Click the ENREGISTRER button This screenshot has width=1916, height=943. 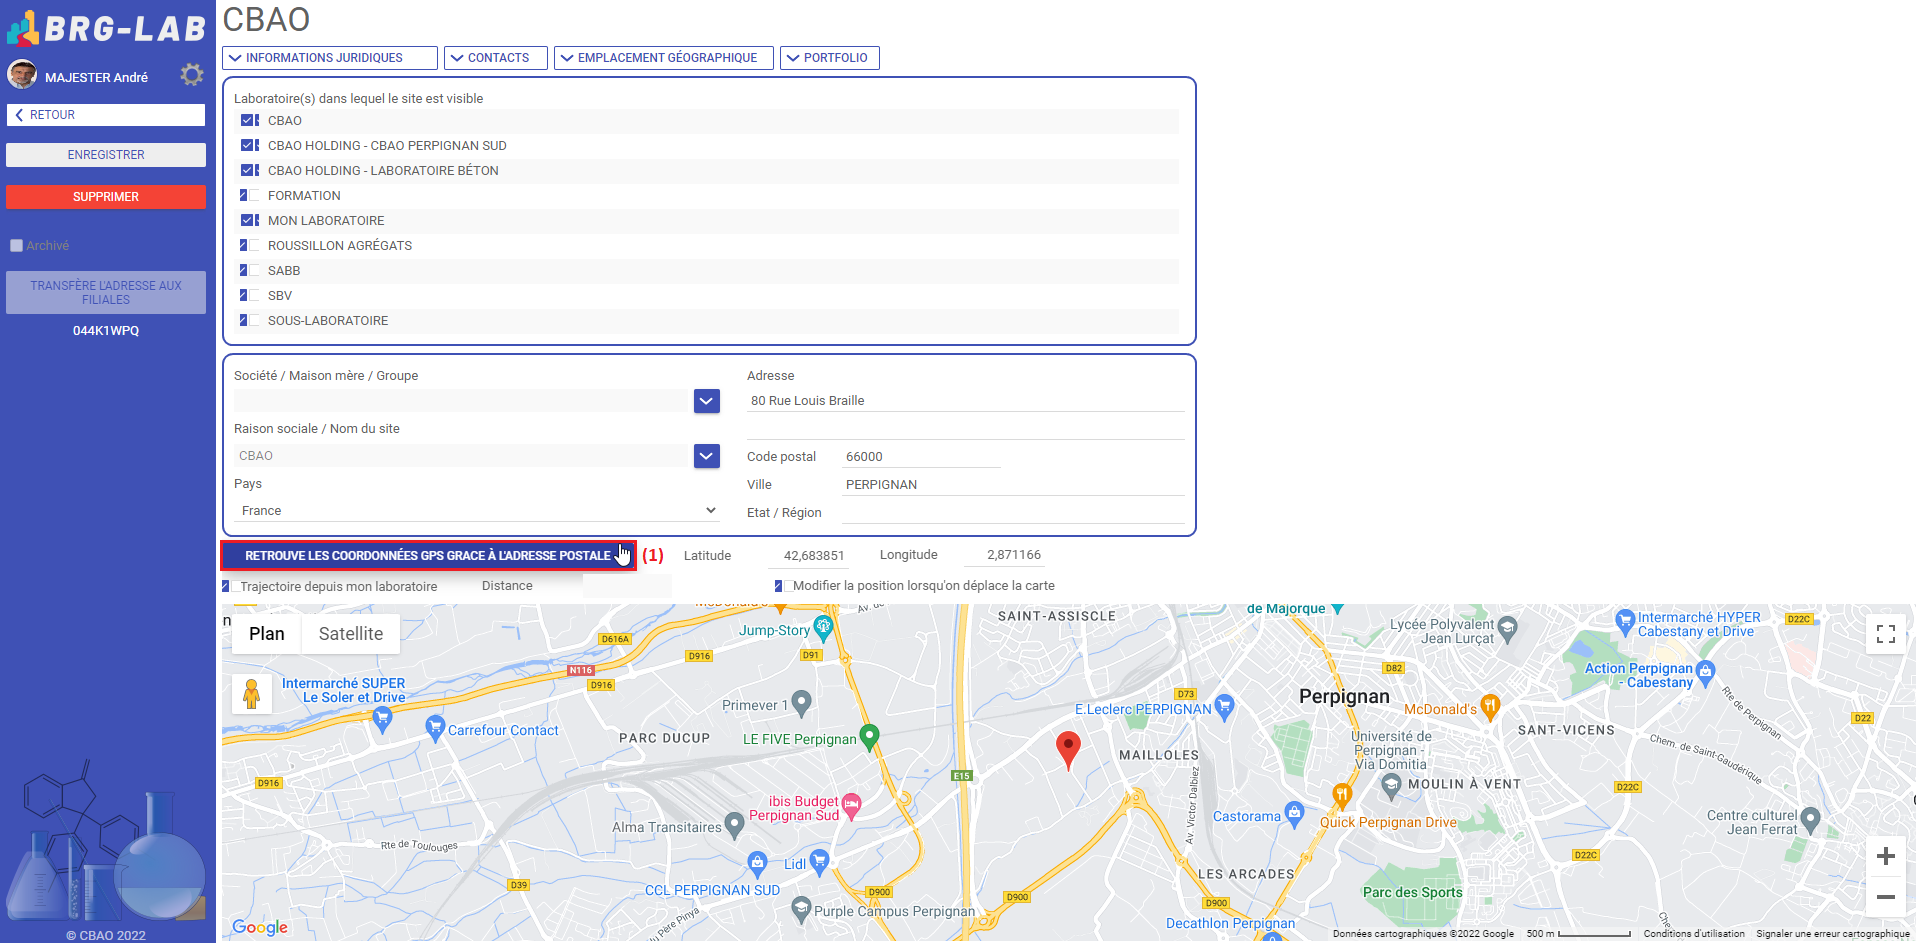[106, 155]
